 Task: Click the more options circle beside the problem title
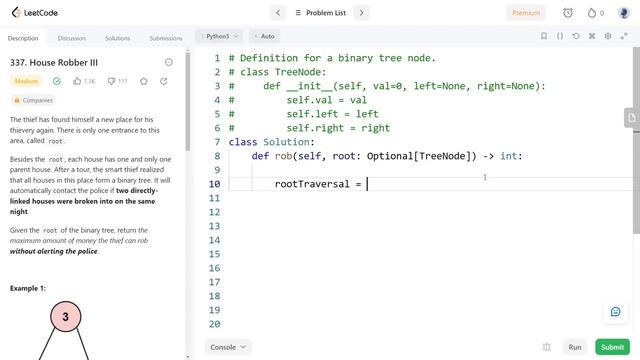(x=169, y=62)
